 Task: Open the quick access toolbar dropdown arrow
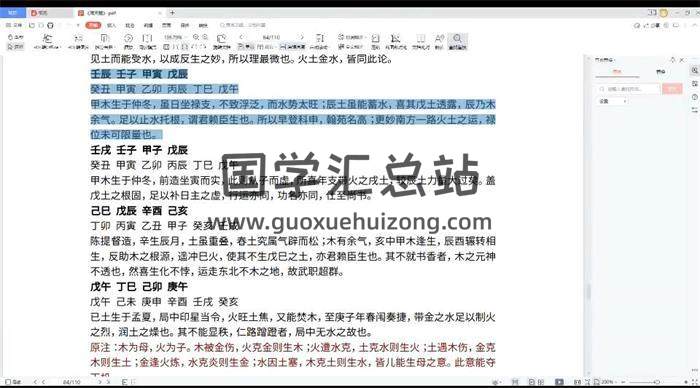pyautogui.click(x=78, y=25)
